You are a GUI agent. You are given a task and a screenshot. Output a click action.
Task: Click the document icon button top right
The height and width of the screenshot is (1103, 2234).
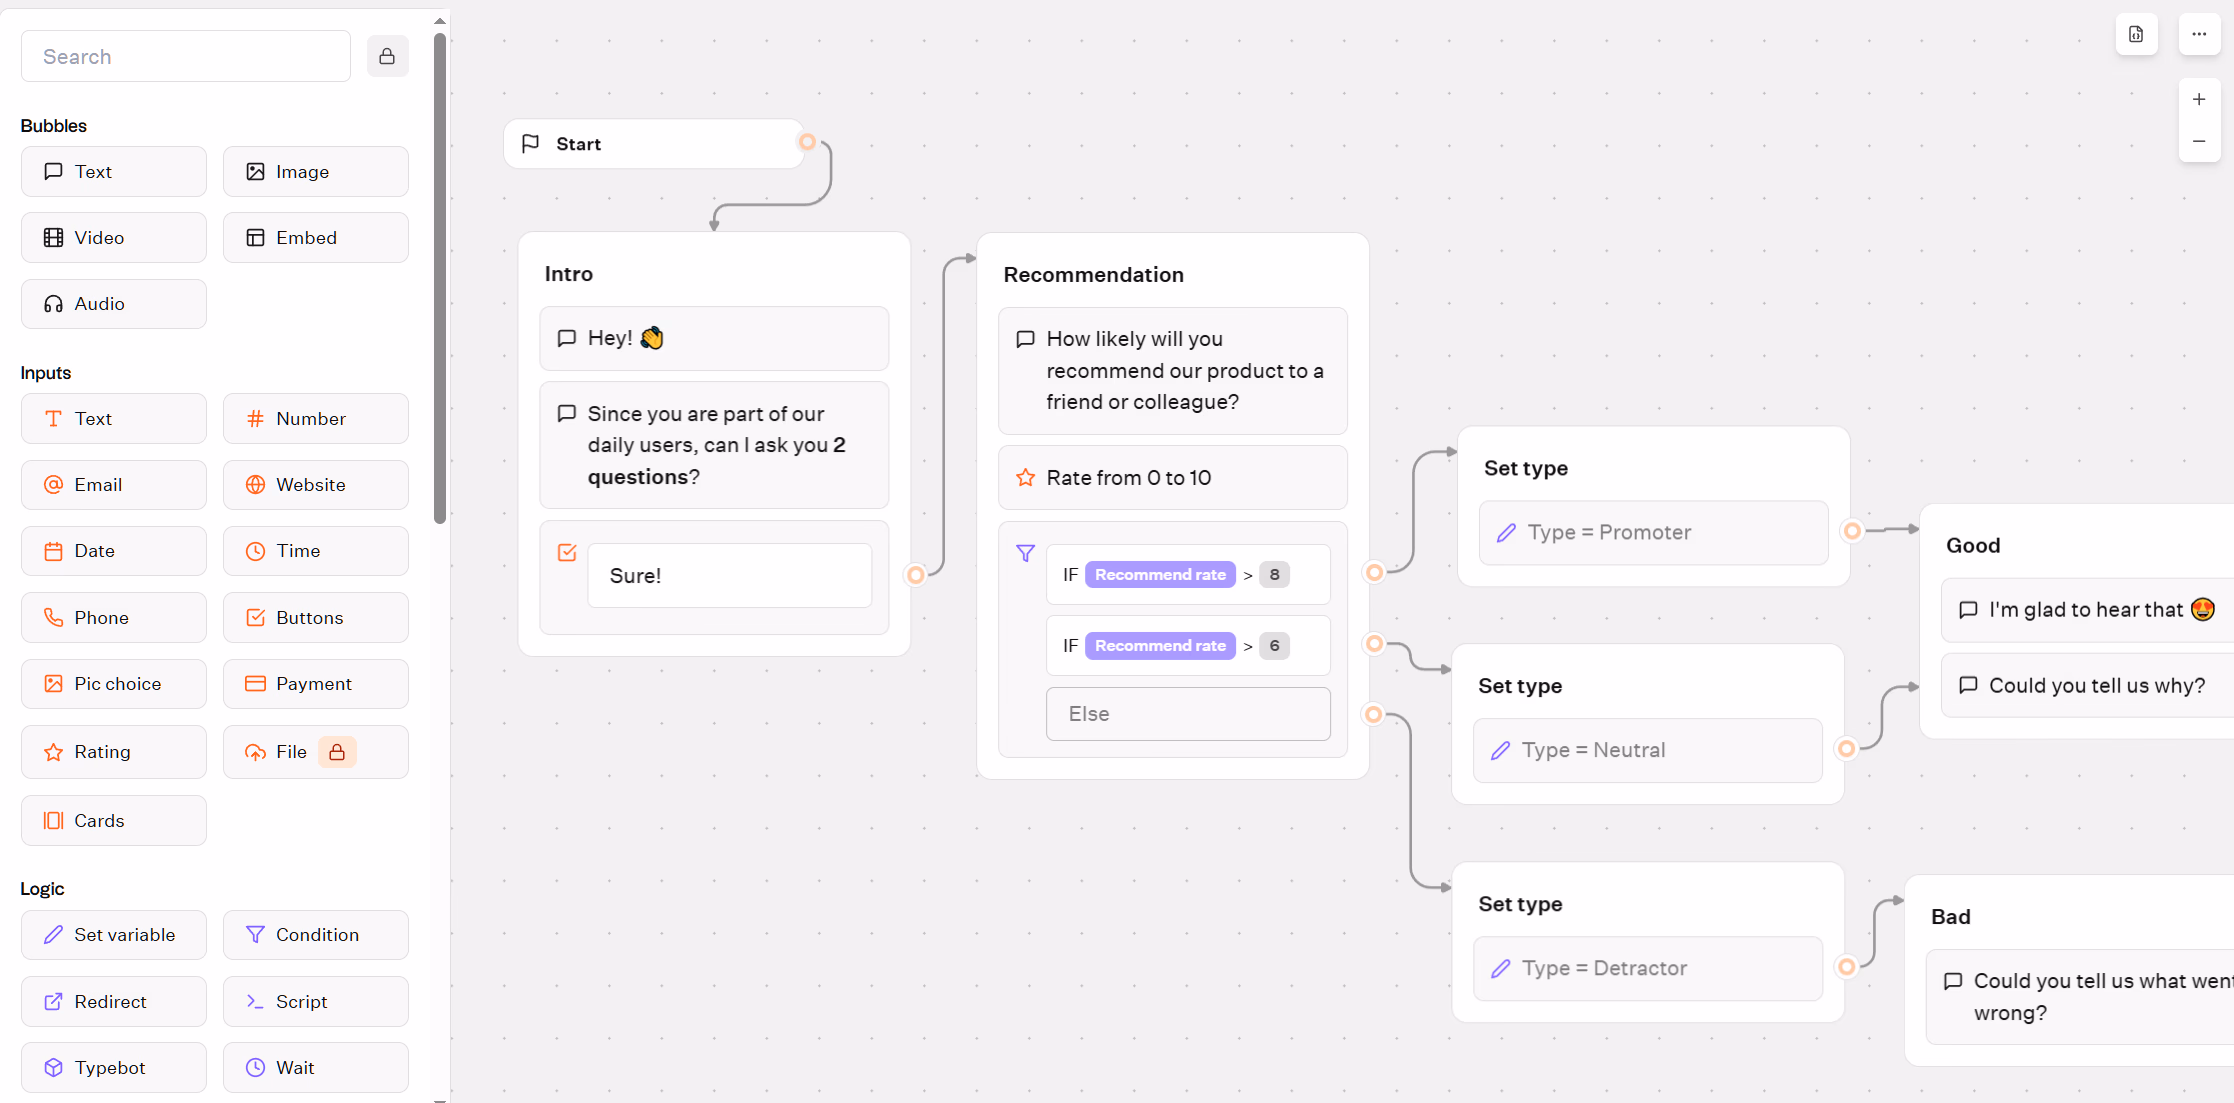coord(2136,34)
